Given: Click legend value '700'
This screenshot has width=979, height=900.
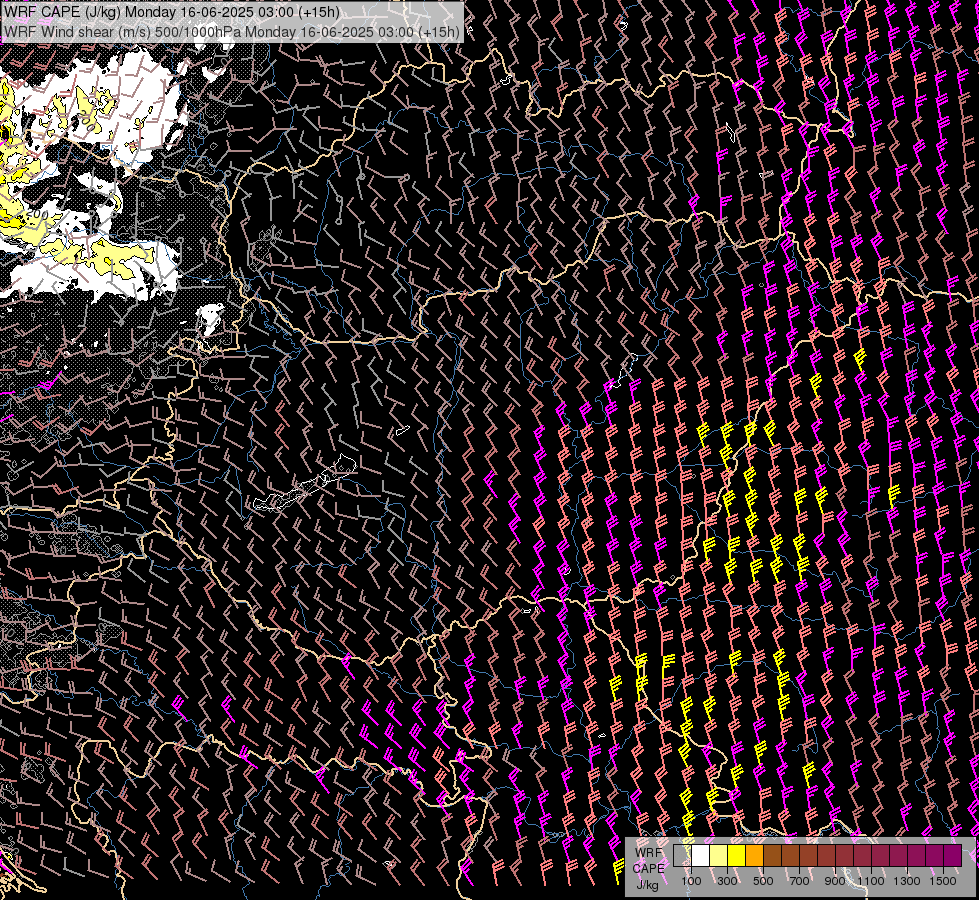Looking at the screenshot, I should 799,881.
